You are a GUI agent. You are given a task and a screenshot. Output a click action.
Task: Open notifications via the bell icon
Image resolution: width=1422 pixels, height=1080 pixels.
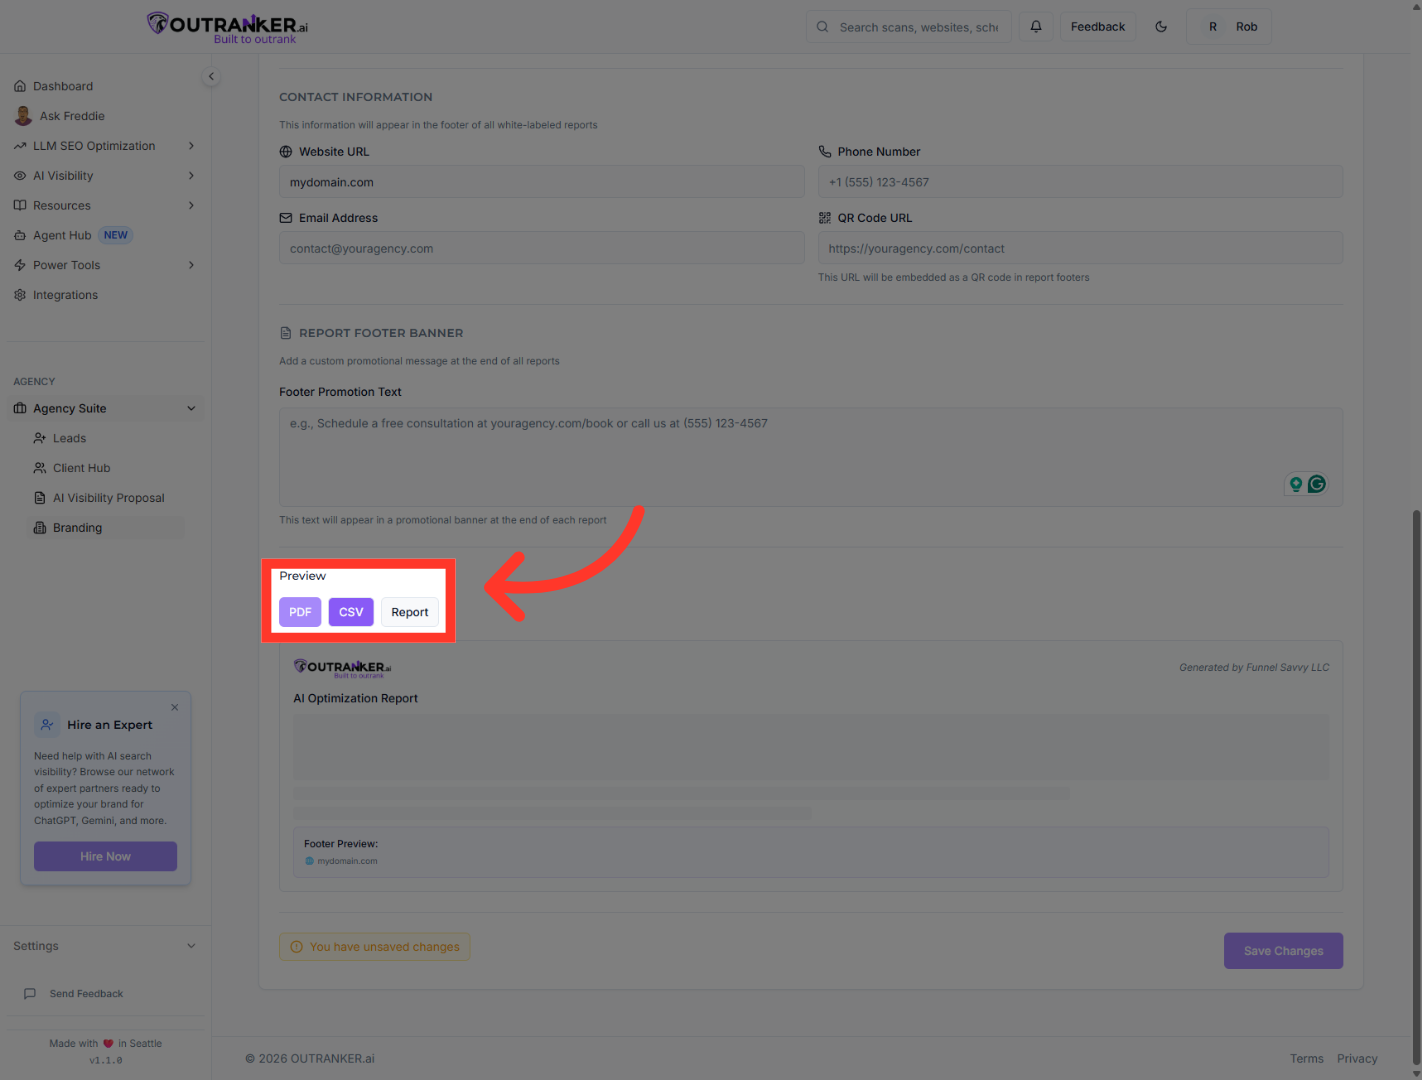point(1036,26)
